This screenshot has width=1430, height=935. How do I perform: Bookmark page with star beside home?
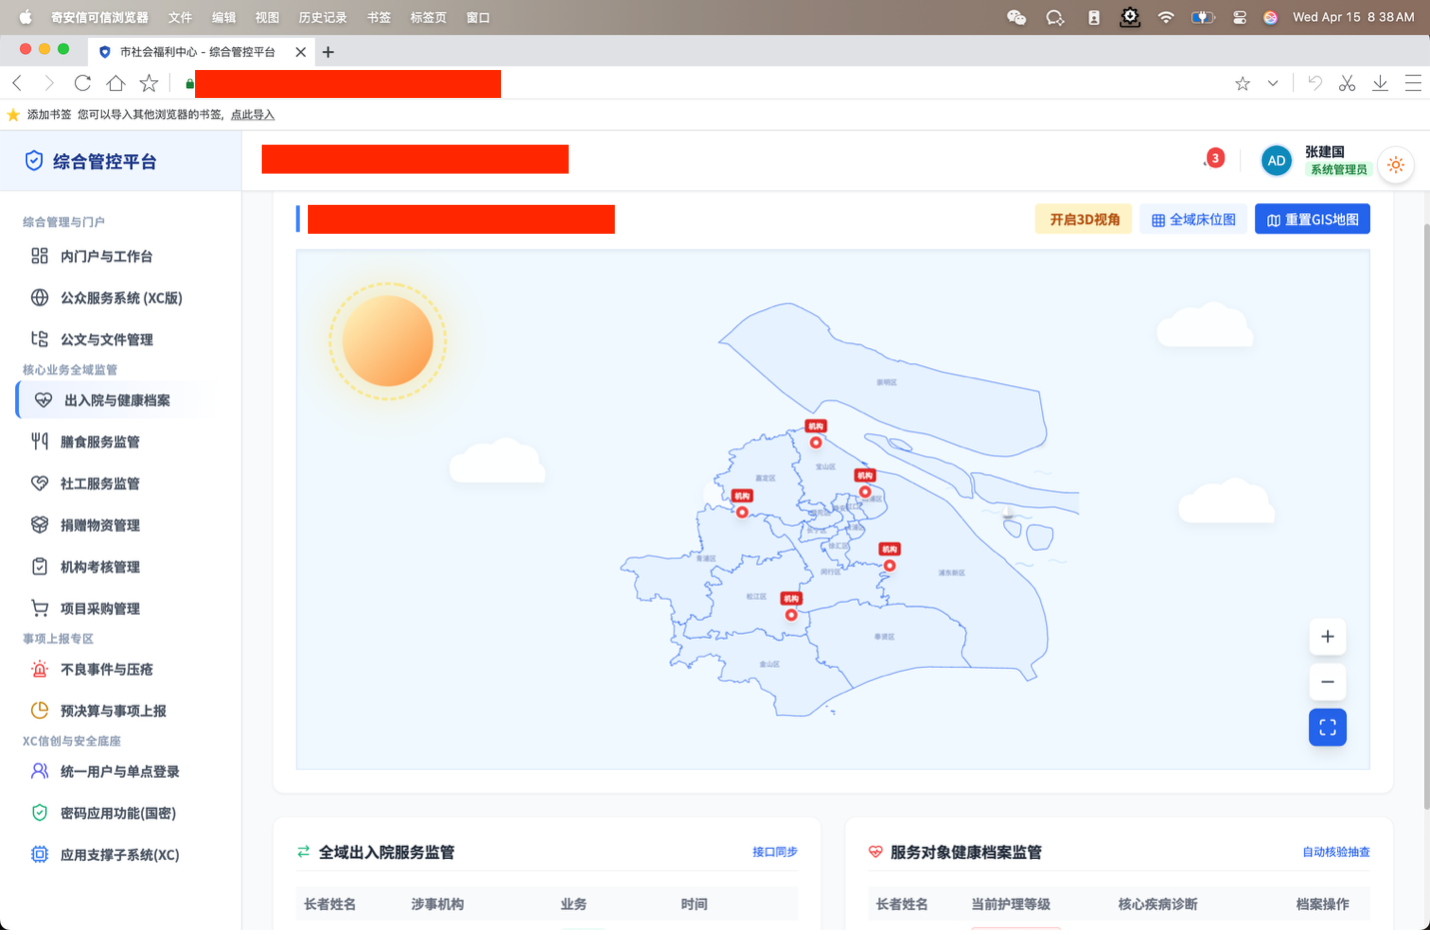[x=149, y=83]
